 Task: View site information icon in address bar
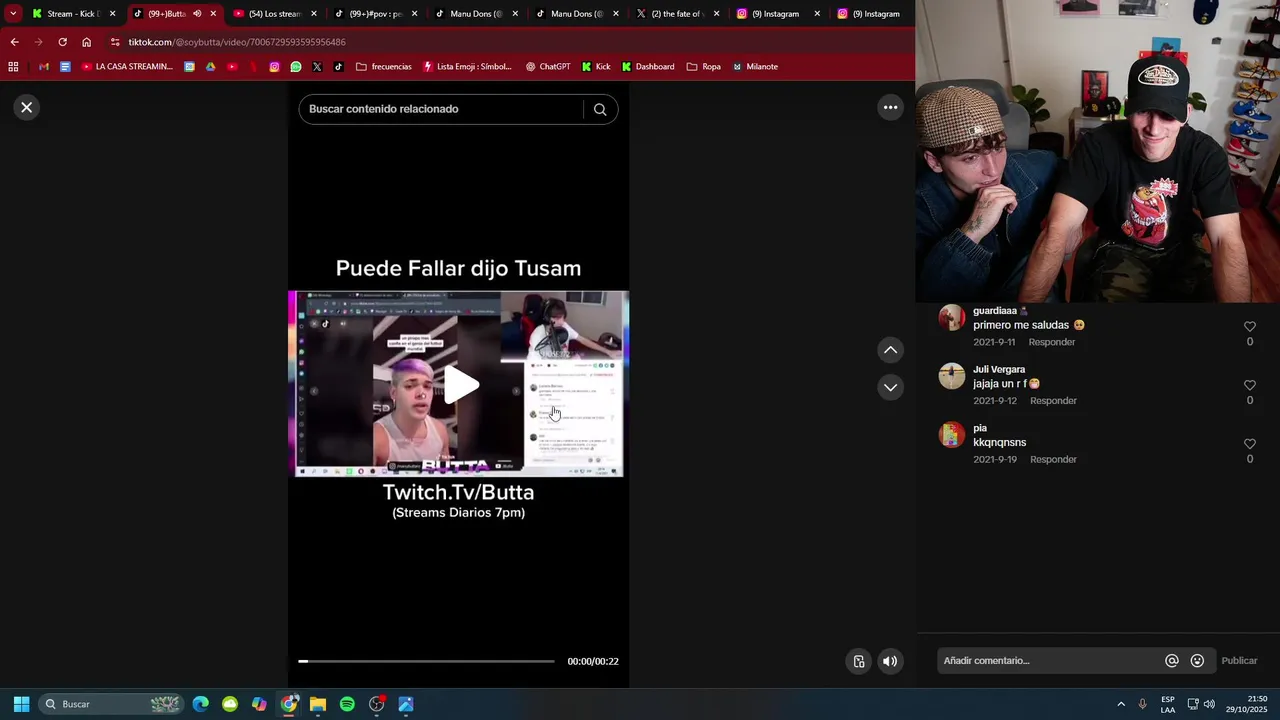(115, 42)
